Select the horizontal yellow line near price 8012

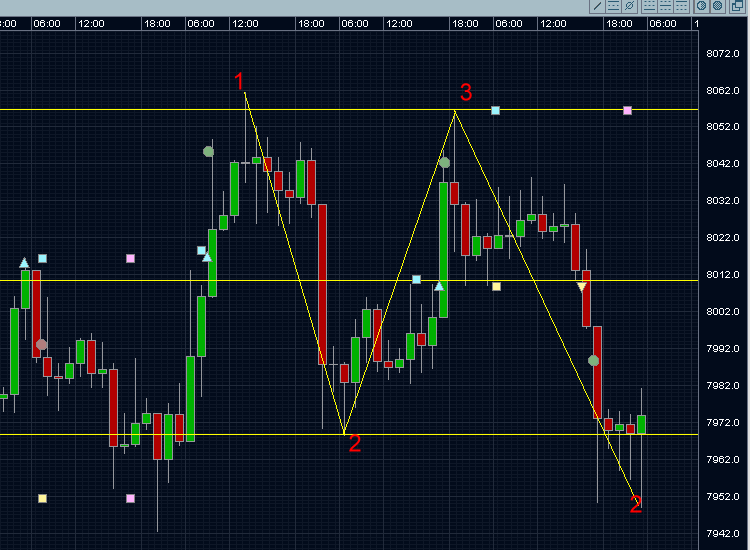click(x=349, y=280)
